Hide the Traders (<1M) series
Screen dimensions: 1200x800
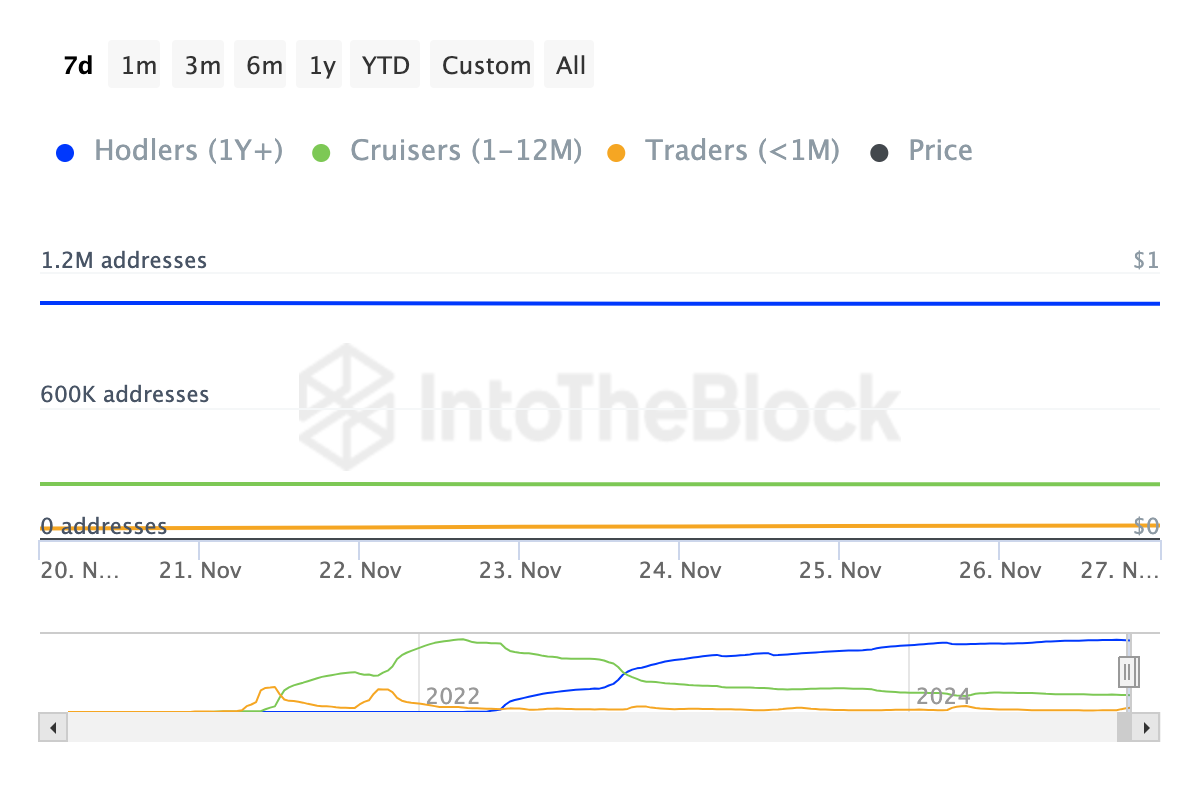[742, 151]
